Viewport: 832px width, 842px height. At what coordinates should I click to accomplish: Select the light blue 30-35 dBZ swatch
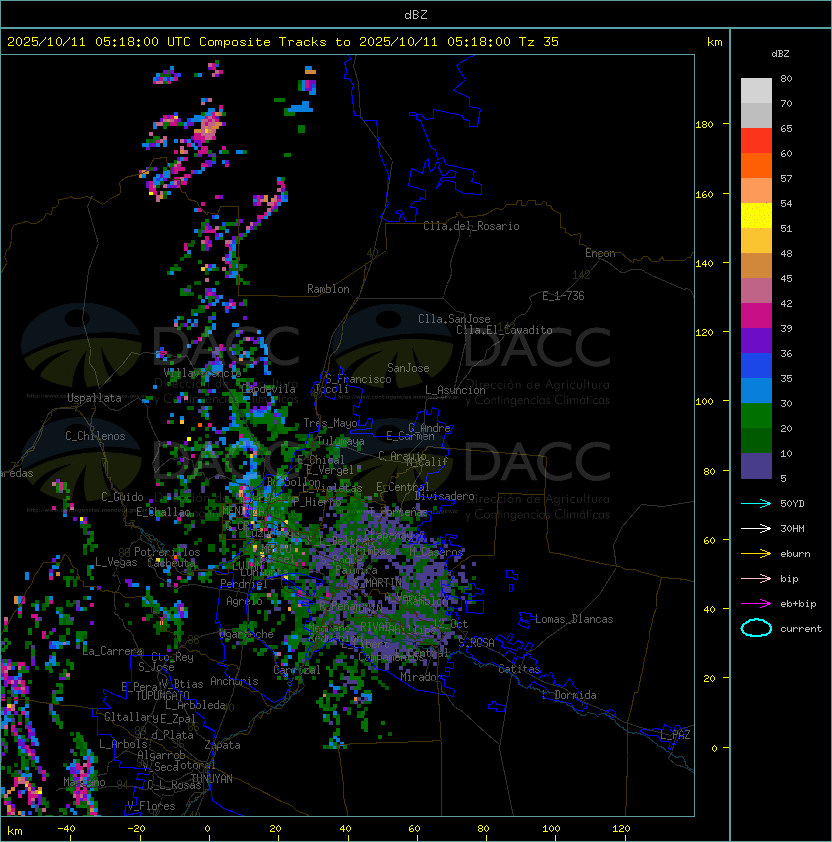756,391
